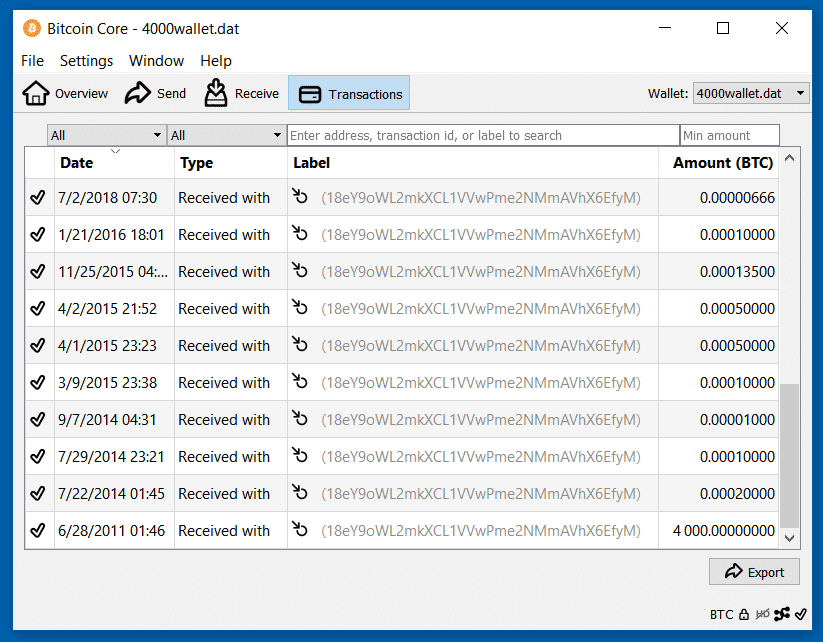The width and height of the screenshot is (823, 642).
Task: Sort by the Type column header
Action: click(231, 163)
